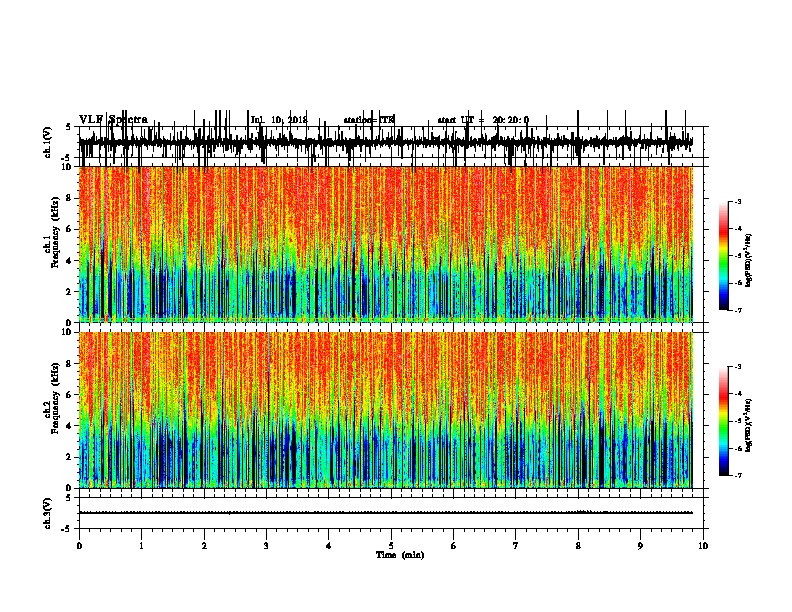Click the ch.2 spectrogram panel
792x612 pixels.
pos(385,410)
